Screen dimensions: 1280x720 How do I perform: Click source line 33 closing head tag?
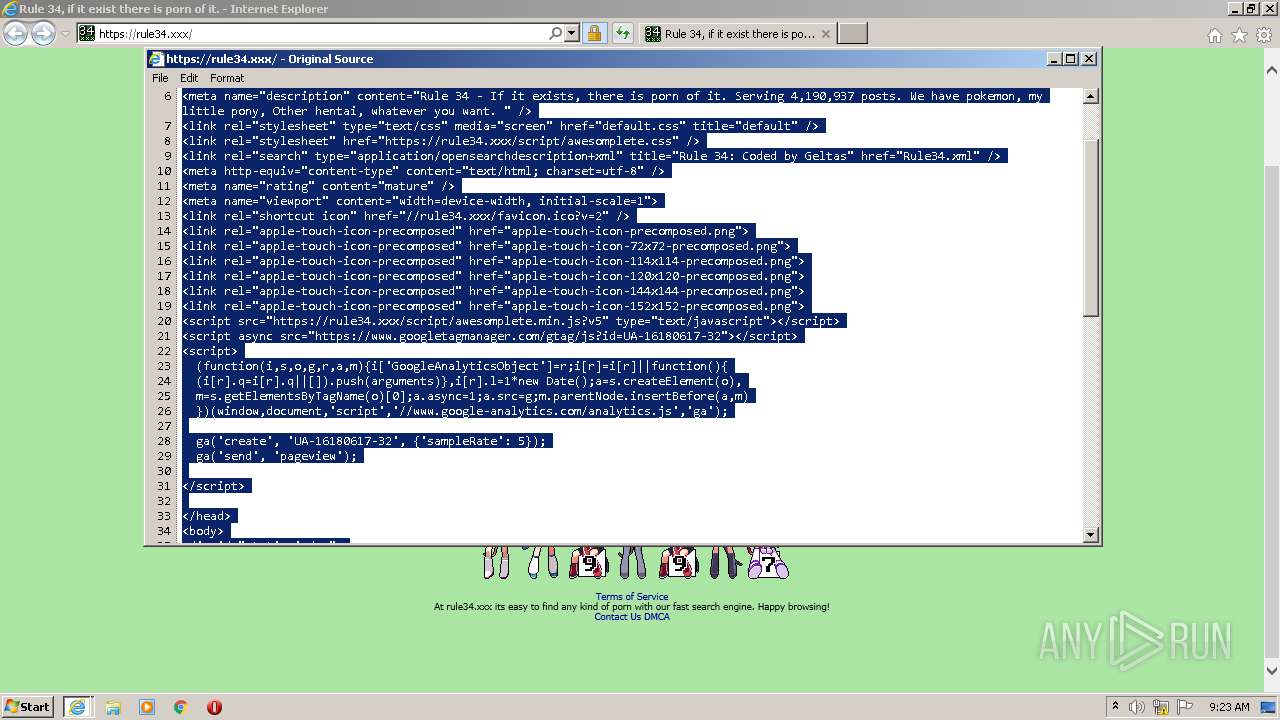[x=206, y=516]
